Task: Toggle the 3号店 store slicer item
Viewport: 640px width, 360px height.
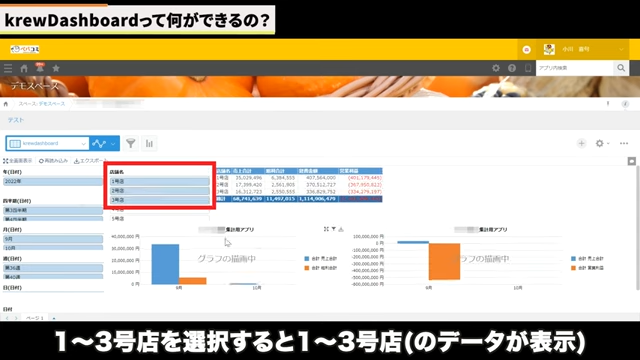Action: [x=160, y=200]
